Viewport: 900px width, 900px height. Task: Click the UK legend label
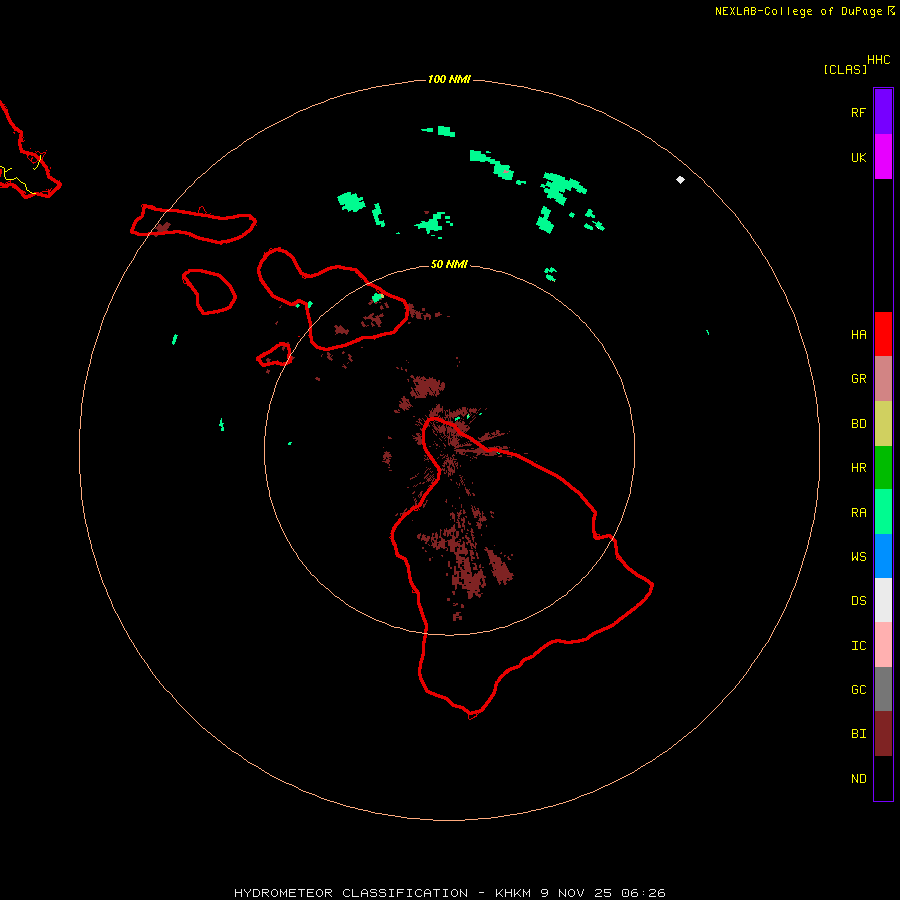[859, 158]
